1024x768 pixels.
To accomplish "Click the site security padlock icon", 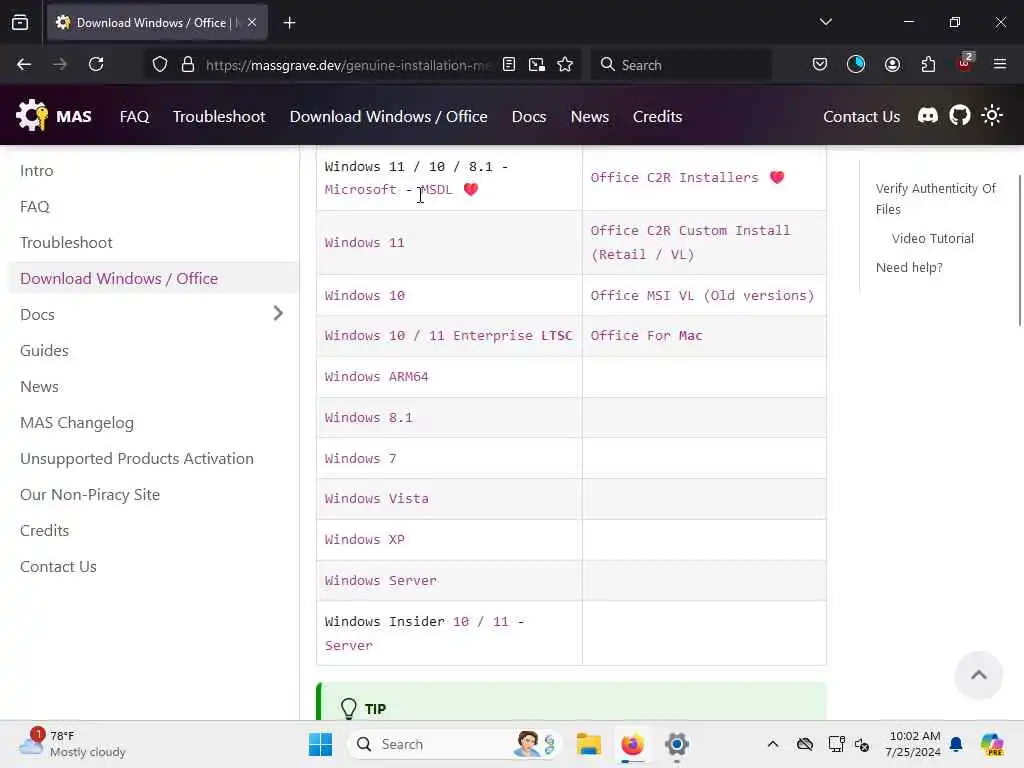I will pos(188,64).
